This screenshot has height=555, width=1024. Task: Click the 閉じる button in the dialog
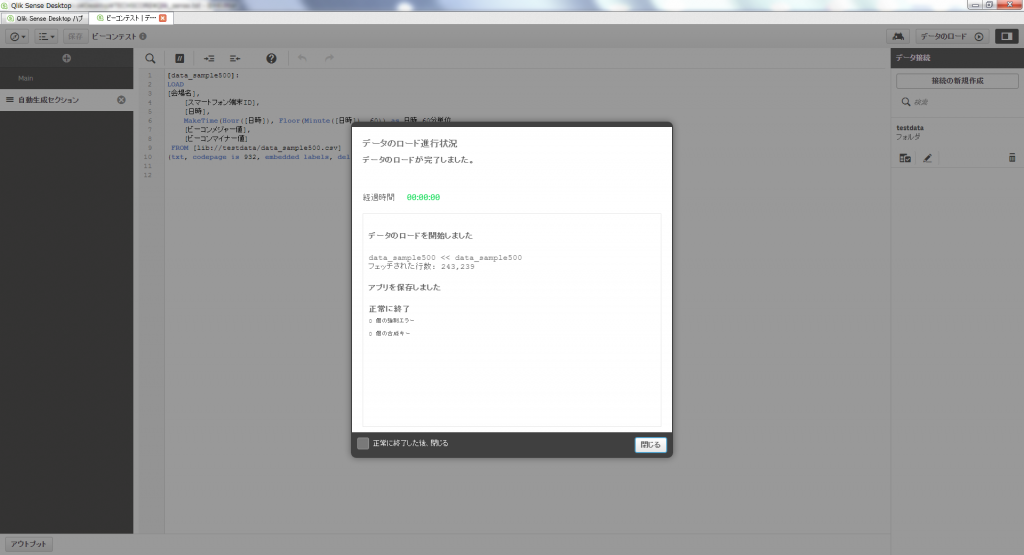[650, 445]
